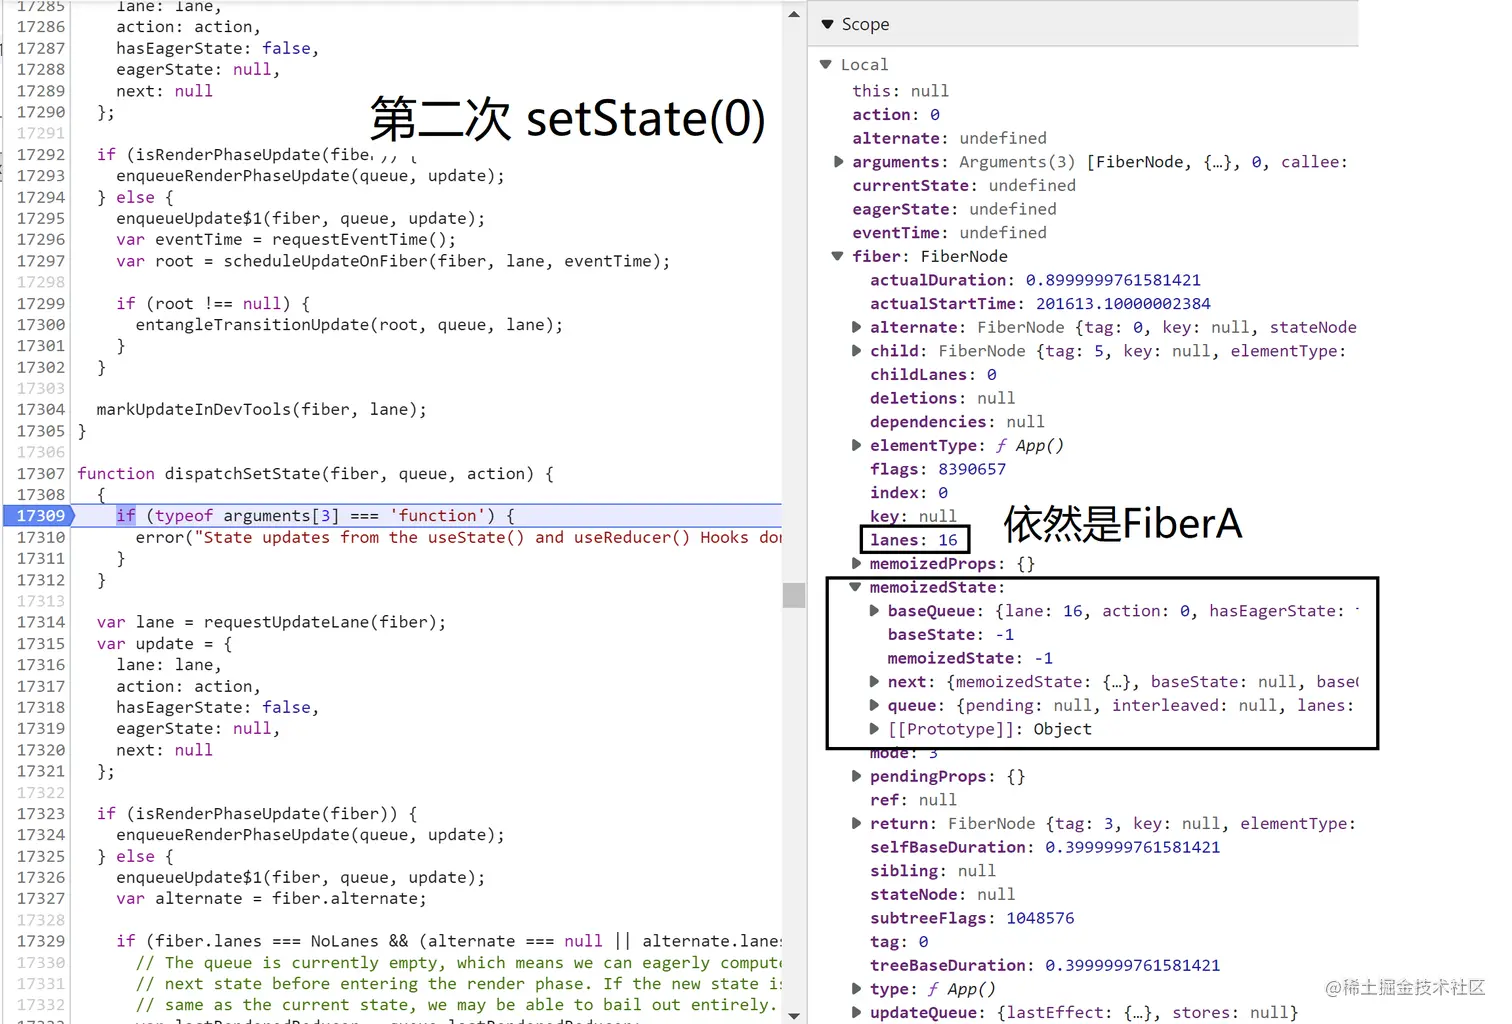Expand the arguments Arguments(3) entry
The height and width of the screenshot is (1024, 1512).
[x=838, y=161]
